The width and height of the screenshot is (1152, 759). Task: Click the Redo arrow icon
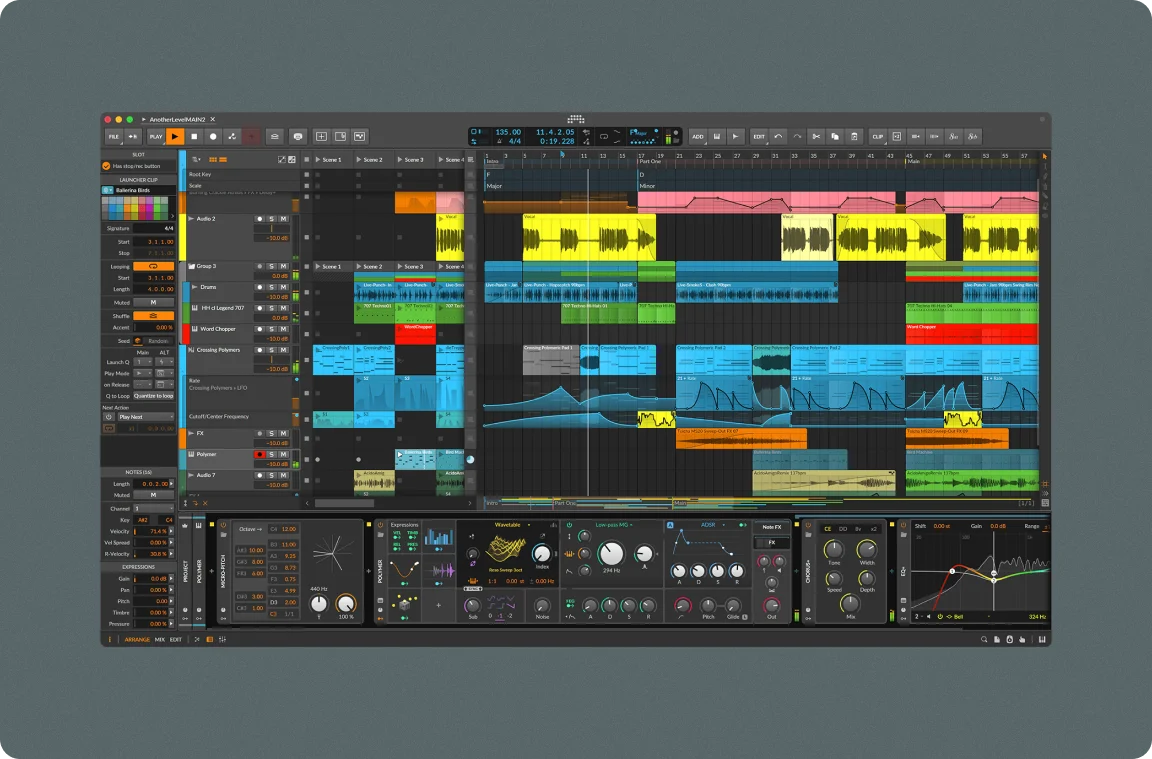(797, 137)
